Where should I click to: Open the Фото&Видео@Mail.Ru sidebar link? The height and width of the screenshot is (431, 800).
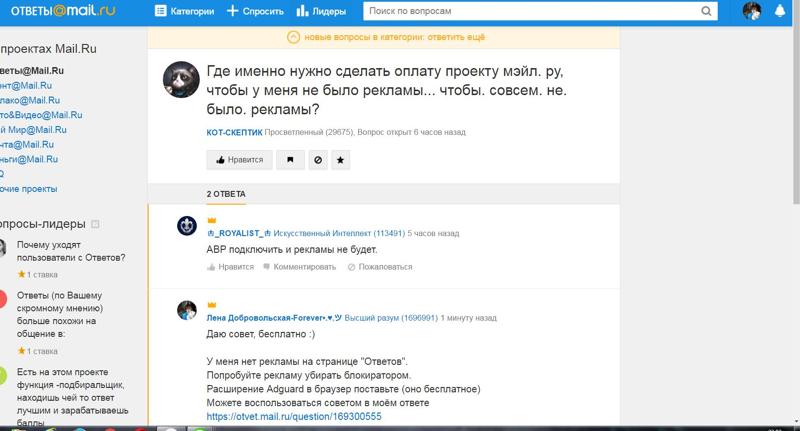pyautogui.click(x=41, y=115)
